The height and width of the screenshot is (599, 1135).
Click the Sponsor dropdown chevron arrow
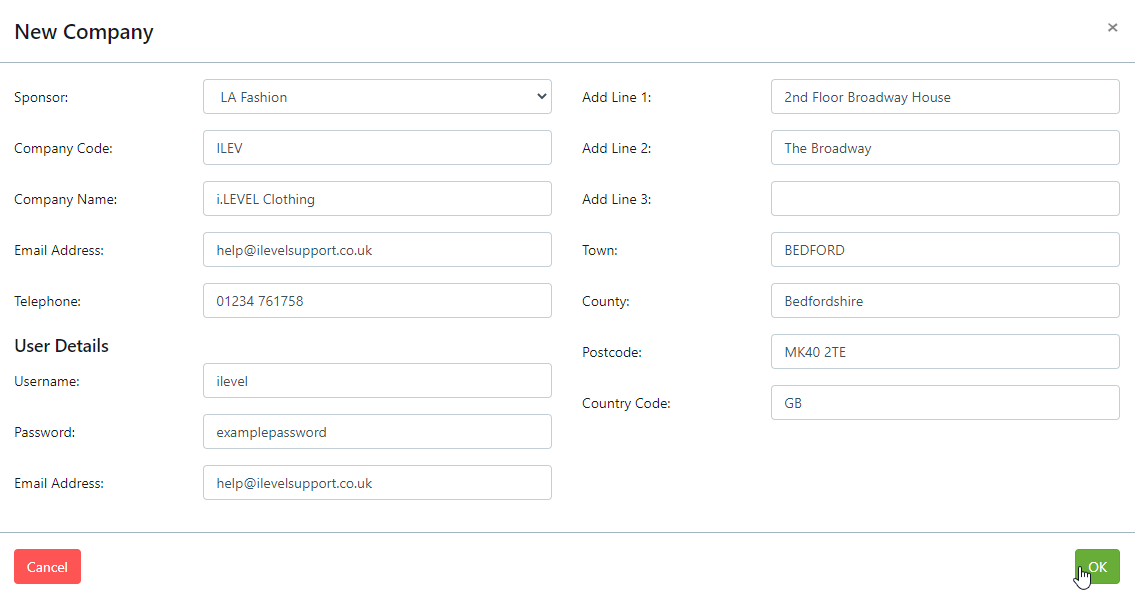click(x=541, y=97)
